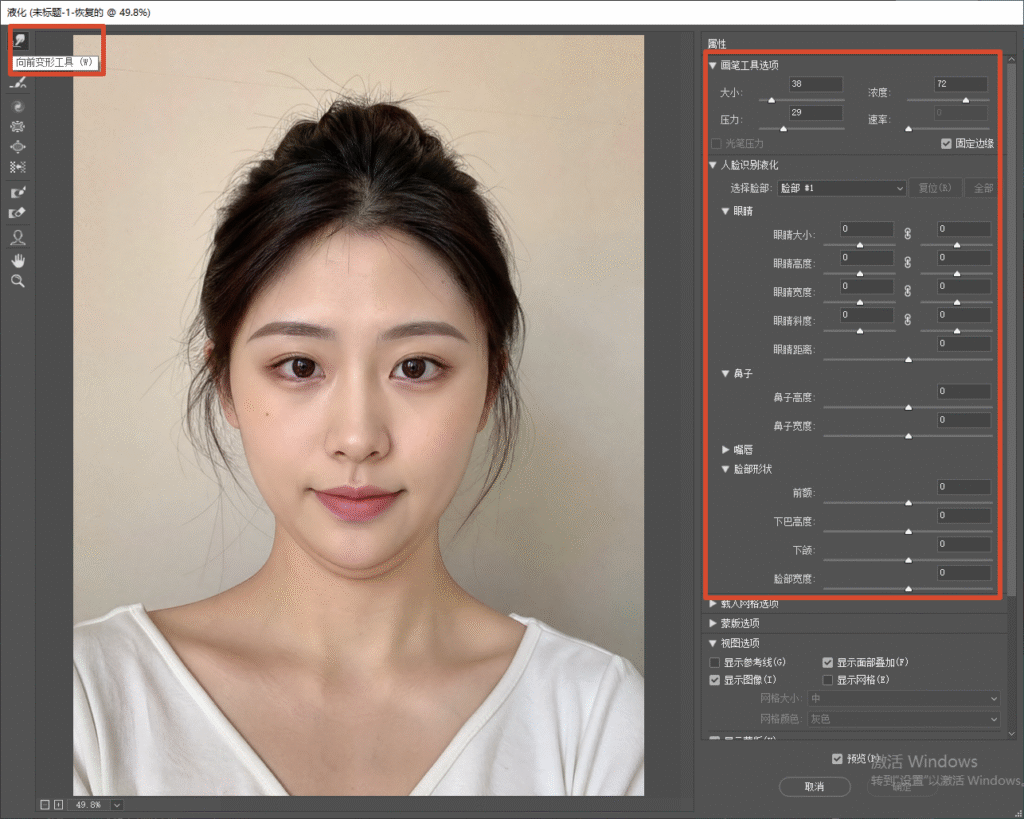1024x819 pixels.
Task: Select the Twirl Clockwise tool
Action: tap(18, 106)
